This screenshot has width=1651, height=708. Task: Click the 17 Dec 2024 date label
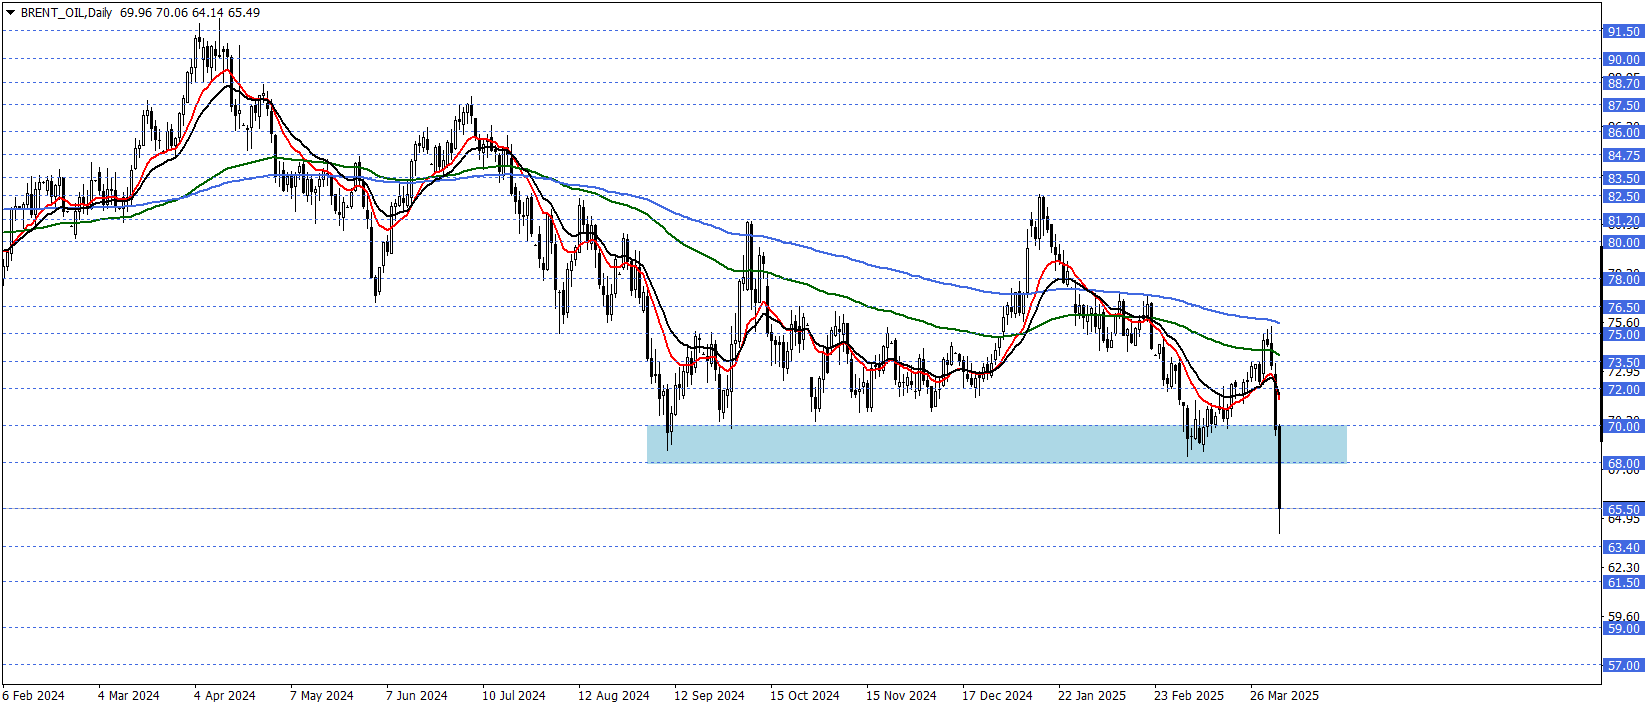click(997, 696)
